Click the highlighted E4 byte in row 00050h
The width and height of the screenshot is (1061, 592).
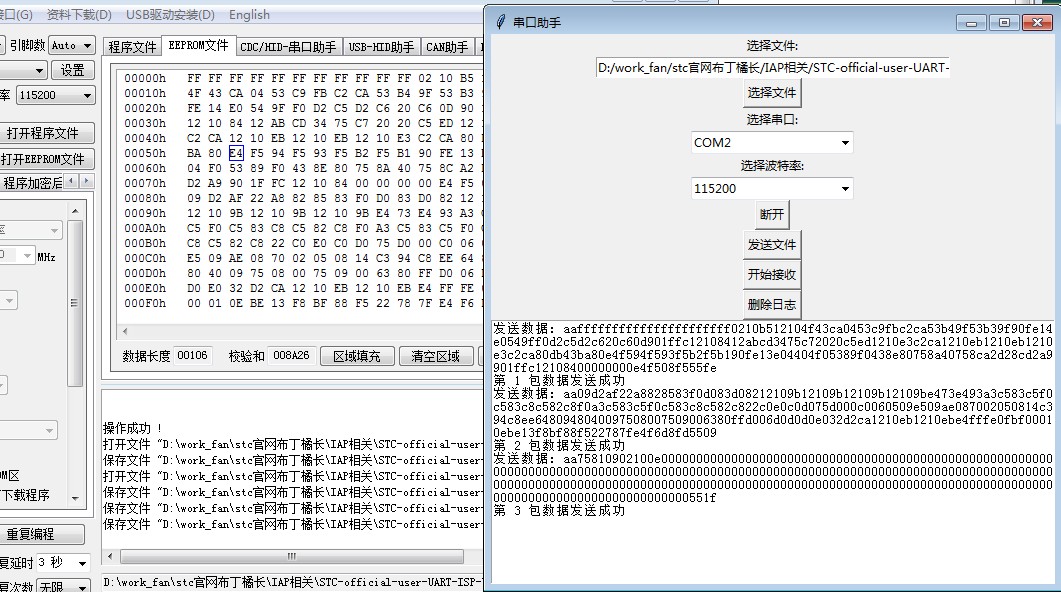point(236,153)
